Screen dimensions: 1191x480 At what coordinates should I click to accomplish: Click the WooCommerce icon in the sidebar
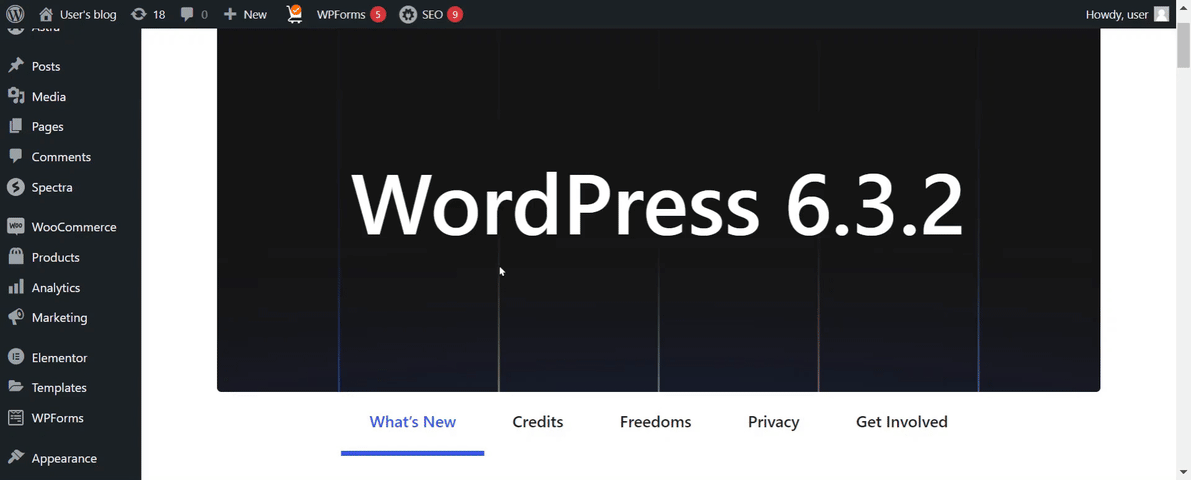pos(15,227)
